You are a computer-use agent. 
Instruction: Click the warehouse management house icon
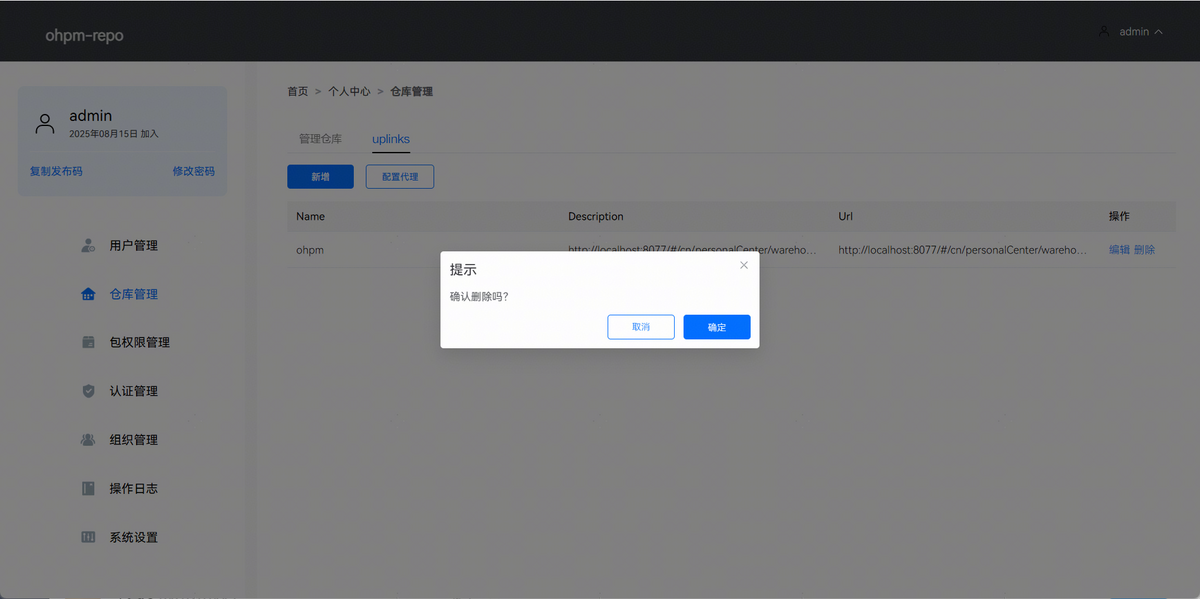pos(88,294)
